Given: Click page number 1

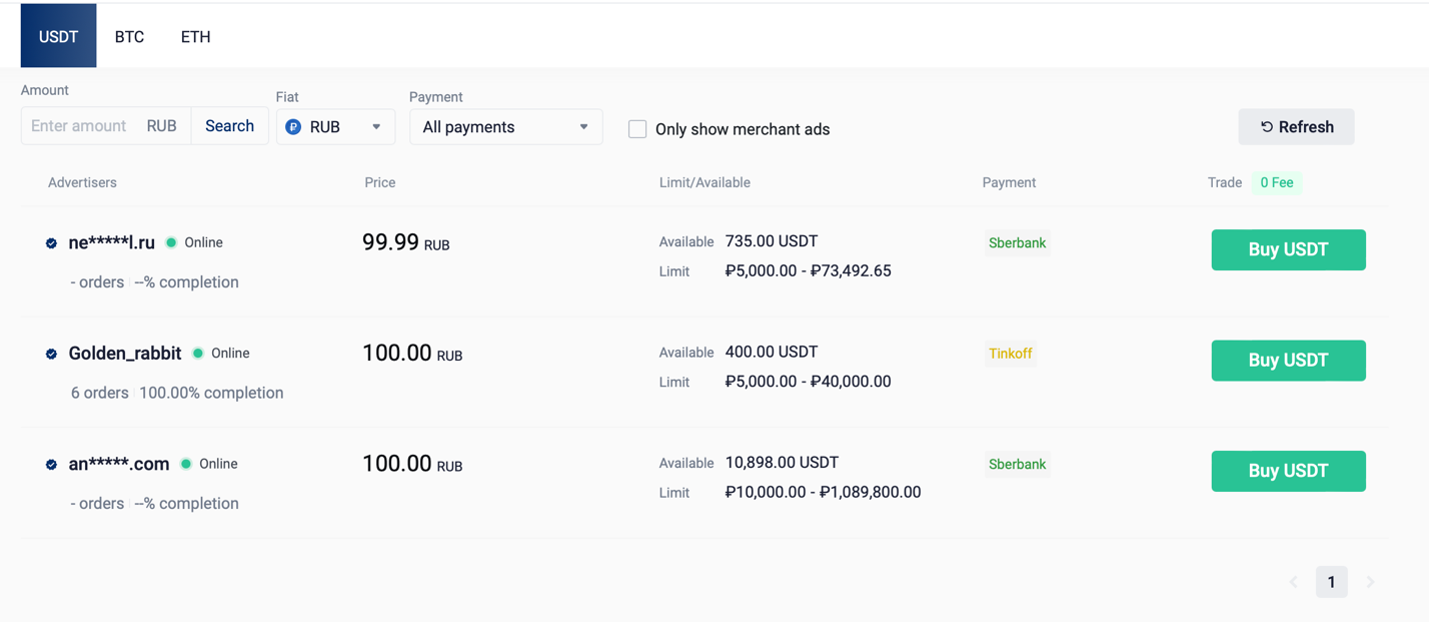Looking at the screenshot, I should 1331,582.
